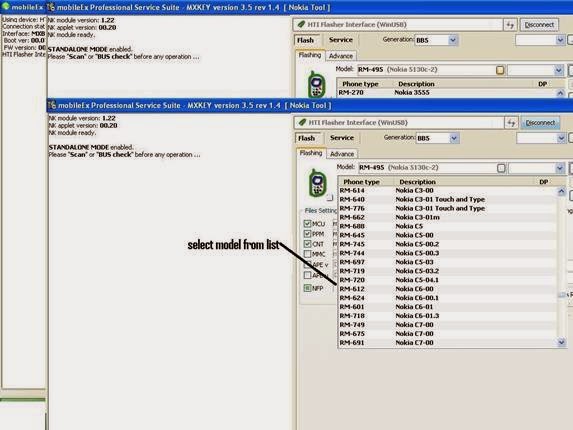Open Generation BB5 dropdown in back window

[x=453, y=40]
